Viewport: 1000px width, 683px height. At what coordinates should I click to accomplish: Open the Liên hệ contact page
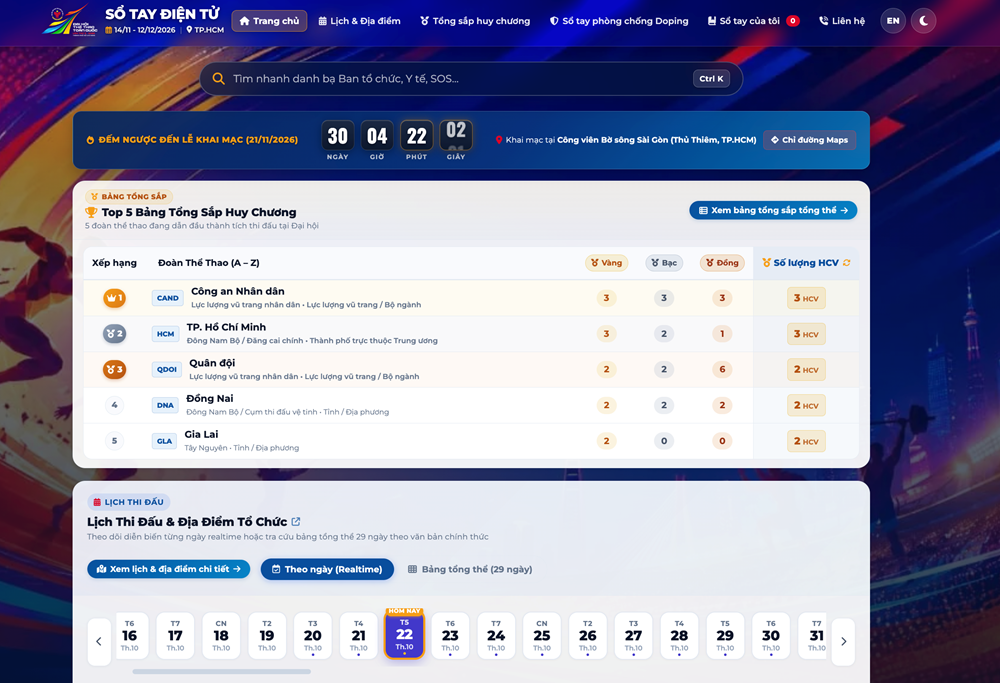[842, 21]
